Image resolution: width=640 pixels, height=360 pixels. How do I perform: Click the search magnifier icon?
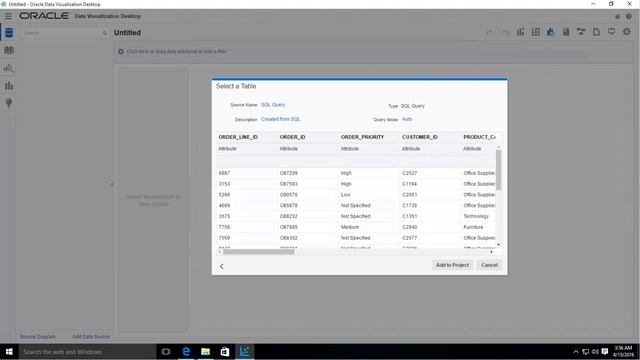[104, 33]
